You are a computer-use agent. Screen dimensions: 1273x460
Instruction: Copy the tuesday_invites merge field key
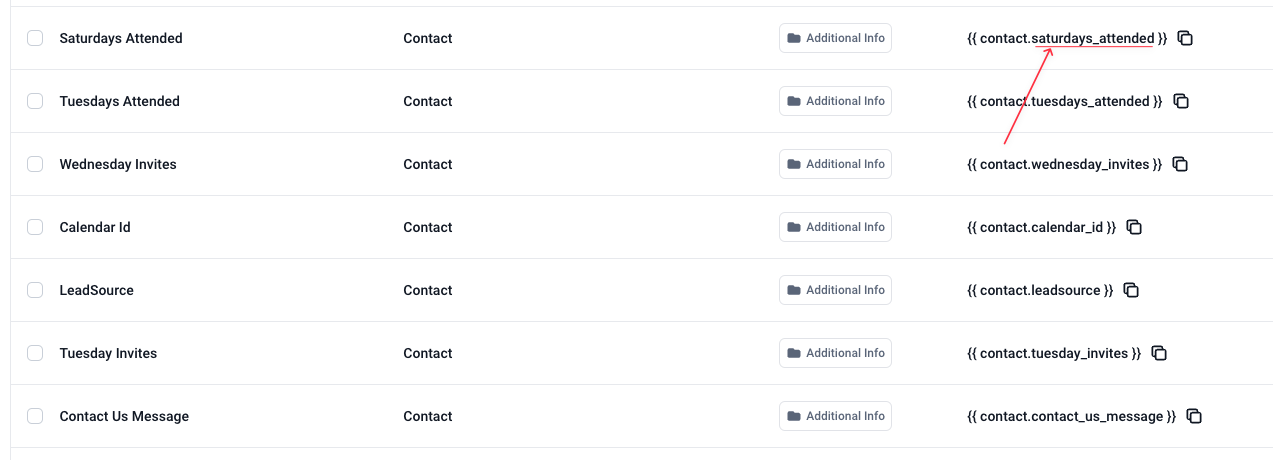point(1159,353)
